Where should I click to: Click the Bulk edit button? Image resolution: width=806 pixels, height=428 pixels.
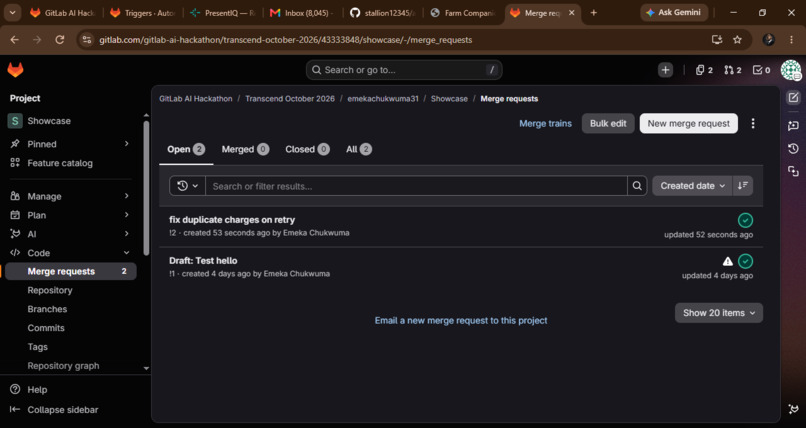(x=608, y=123)
